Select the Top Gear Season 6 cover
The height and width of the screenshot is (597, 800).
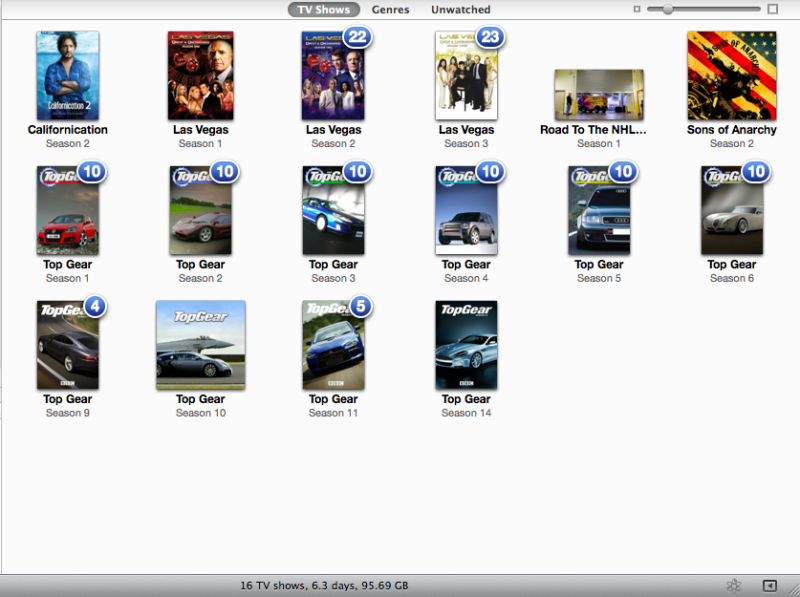pyautogui.click(x=732, y=210)
